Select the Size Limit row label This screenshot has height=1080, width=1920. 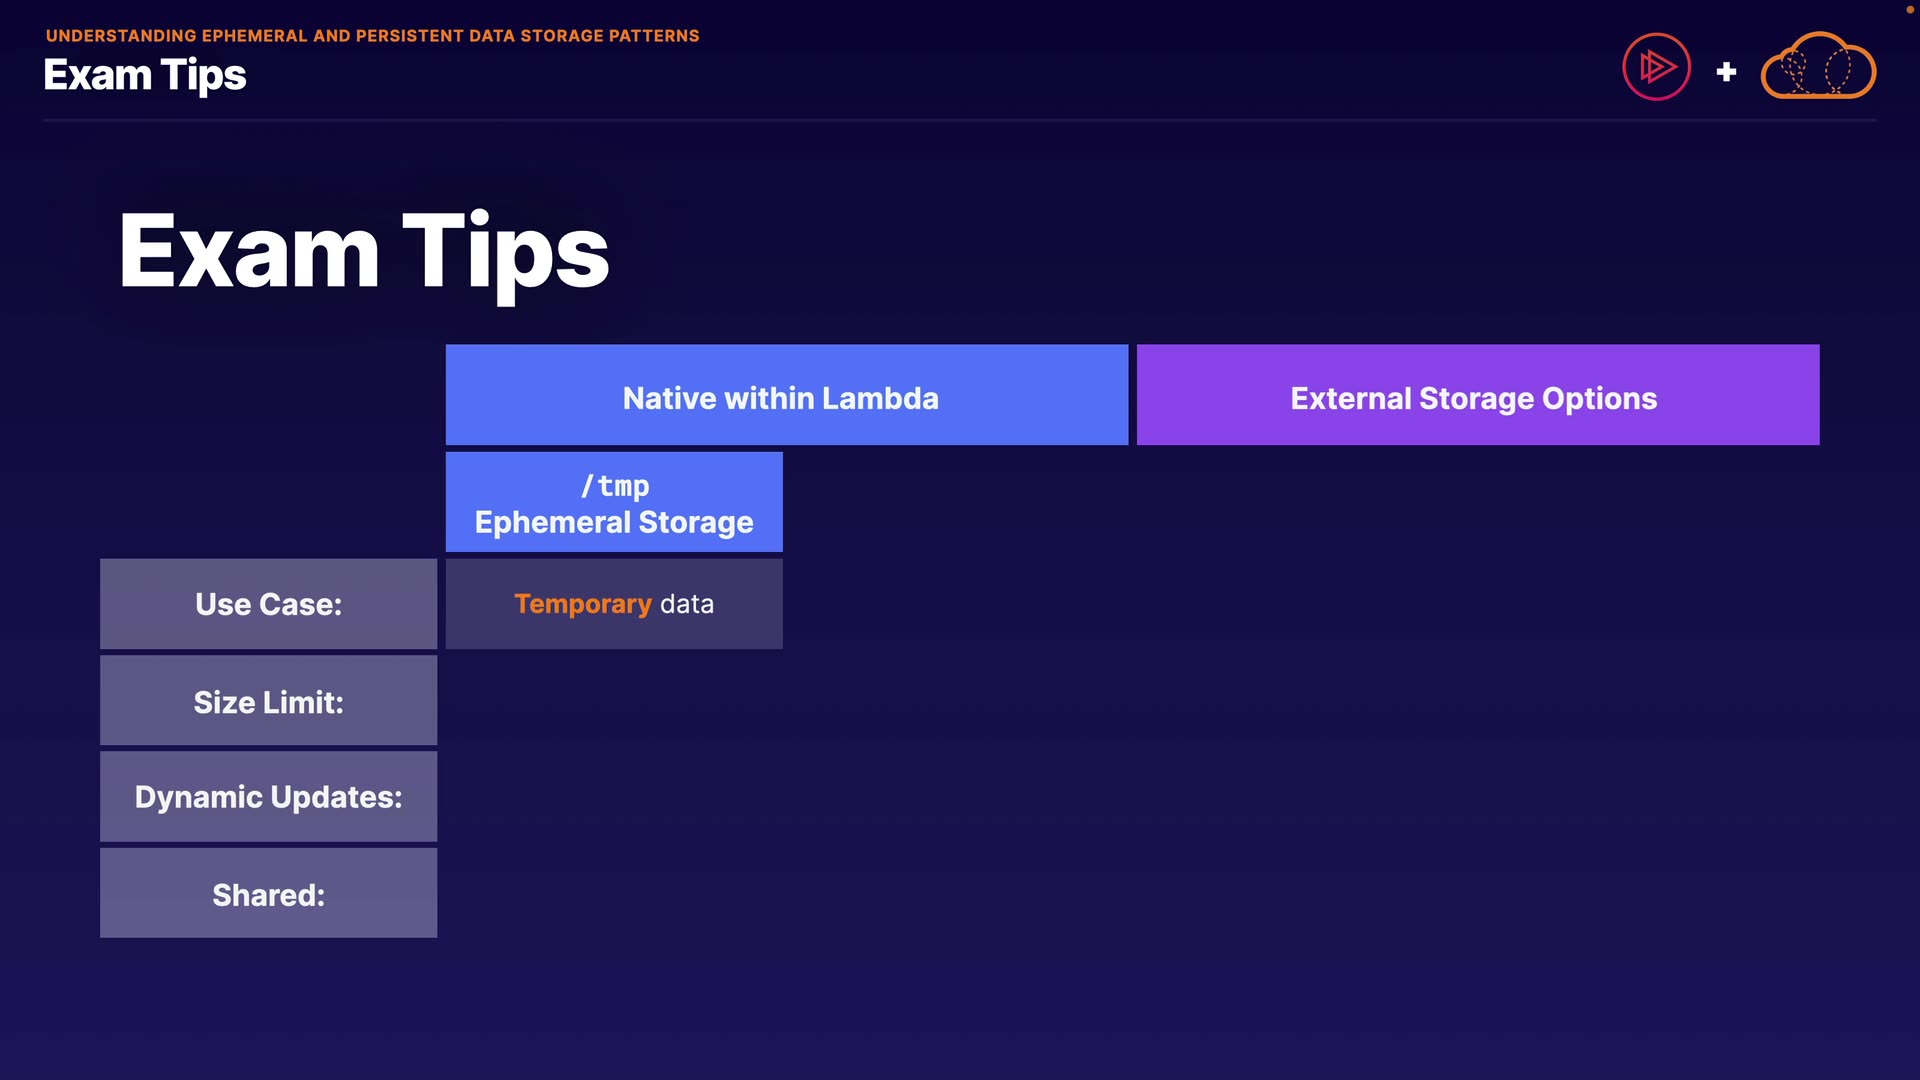click(x=268, y=701)
